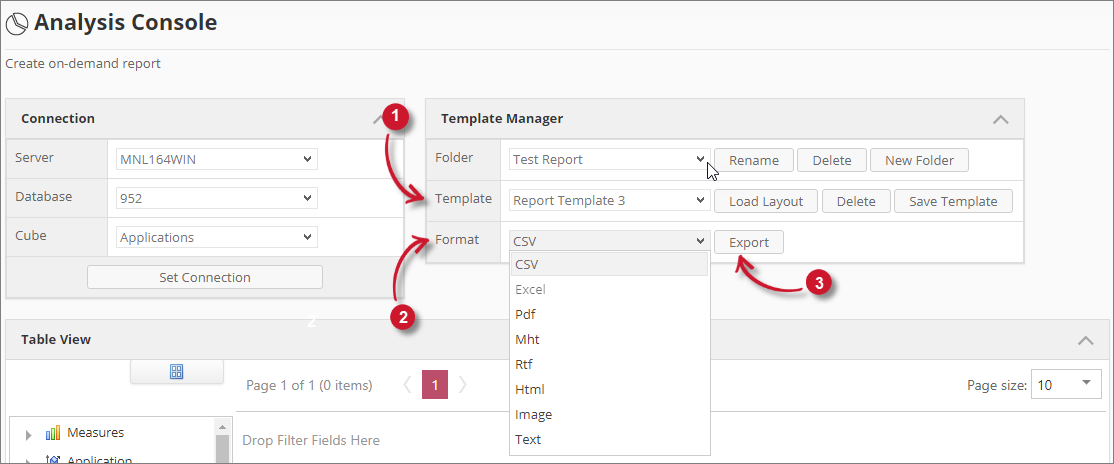Delete the selected folder
Image resolution: width=1114 pixels, height=464 pixels.
coord(832,161)
